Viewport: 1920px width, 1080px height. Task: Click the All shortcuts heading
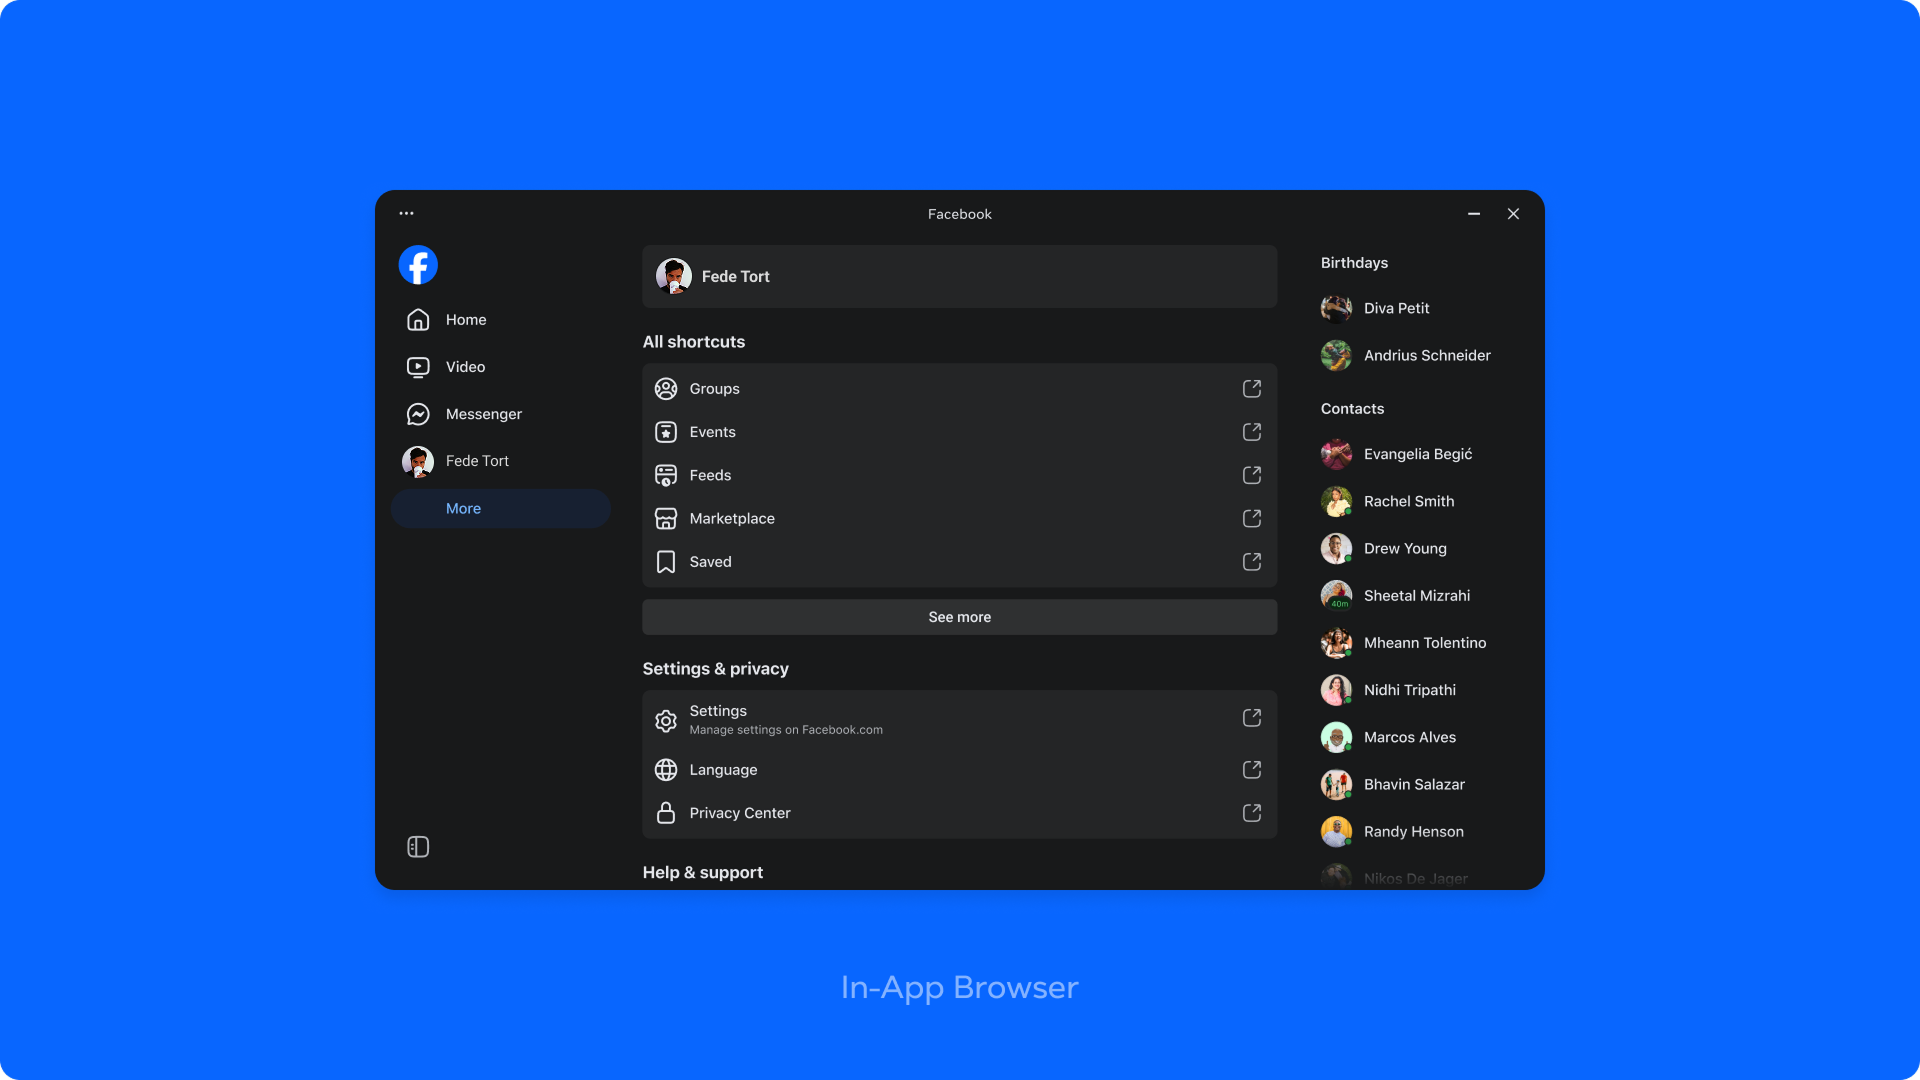click(693, 342)
